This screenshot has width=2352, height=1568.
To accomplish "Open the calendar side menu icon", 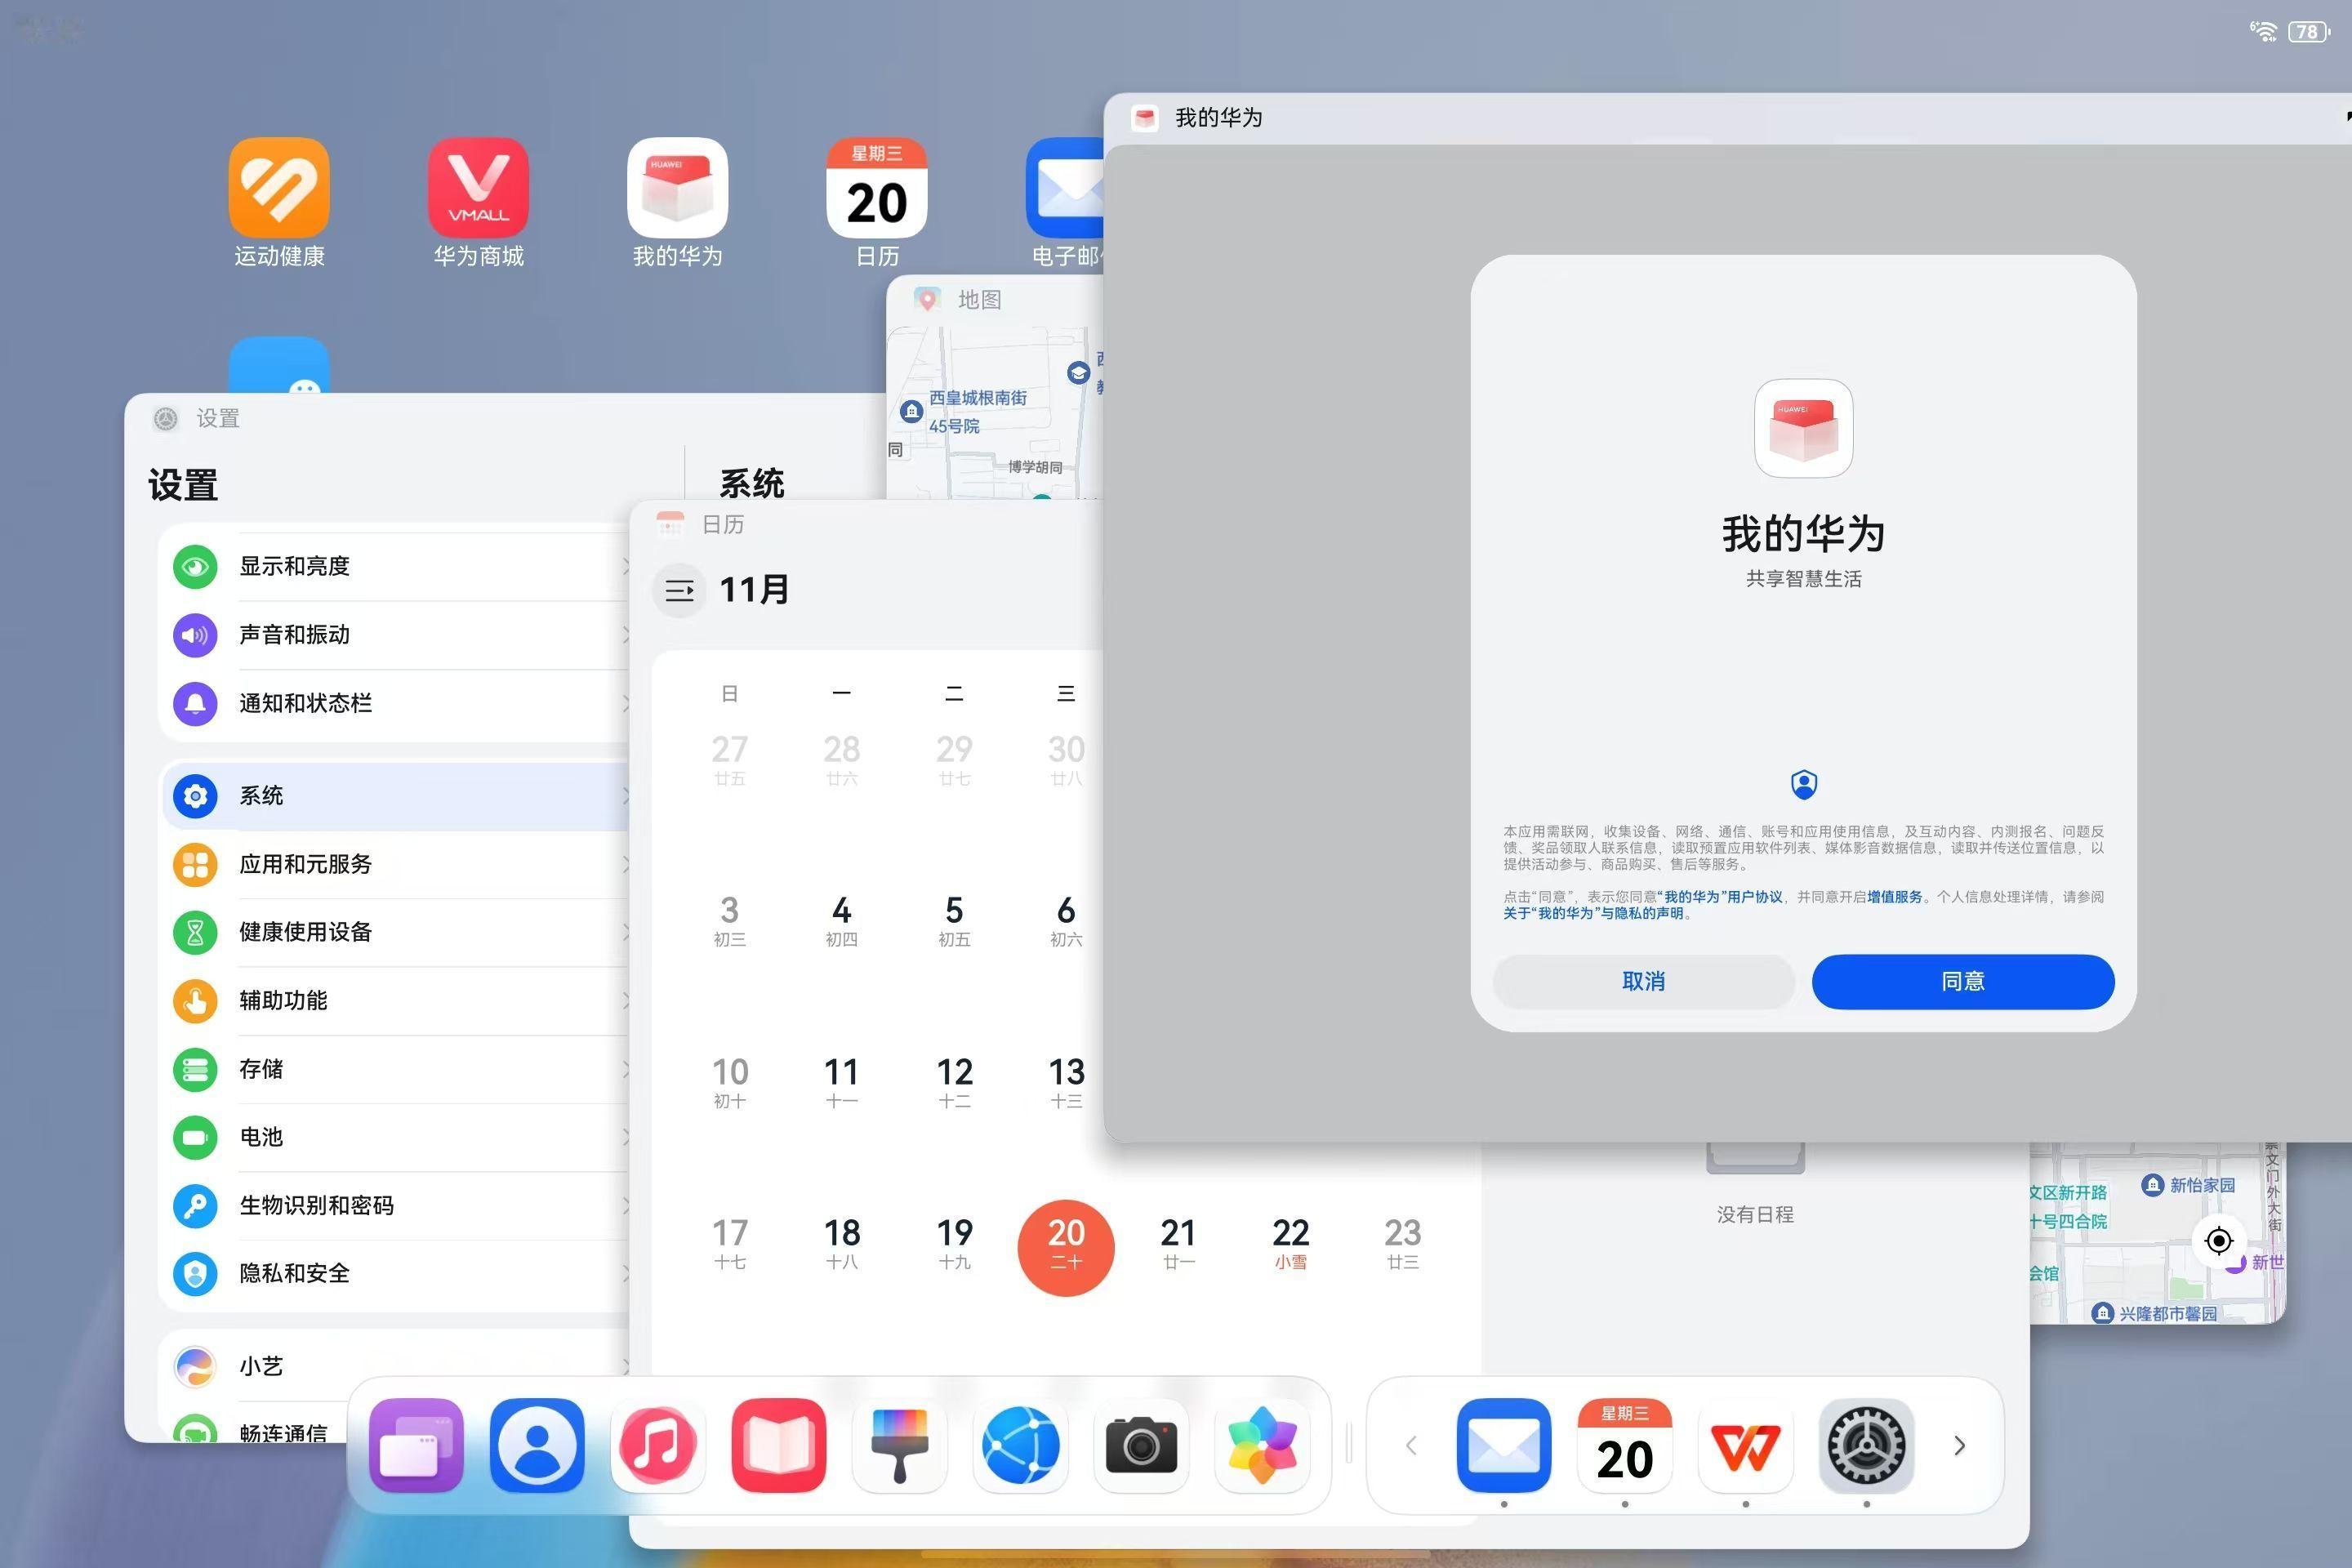I will pyautogui.click(x=680, y=590).
